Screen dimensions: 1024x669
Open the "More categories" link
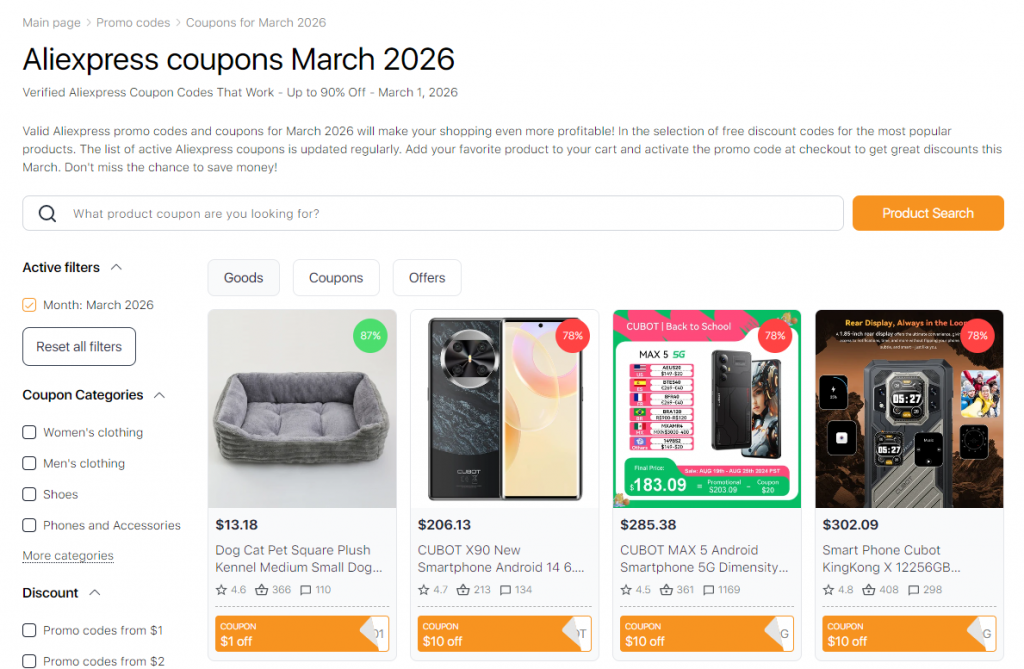(x=67, y=555)
